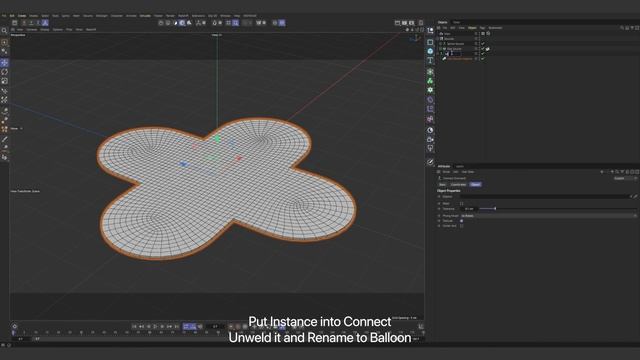Open the Object menu in Object Manager

(472, 28)
